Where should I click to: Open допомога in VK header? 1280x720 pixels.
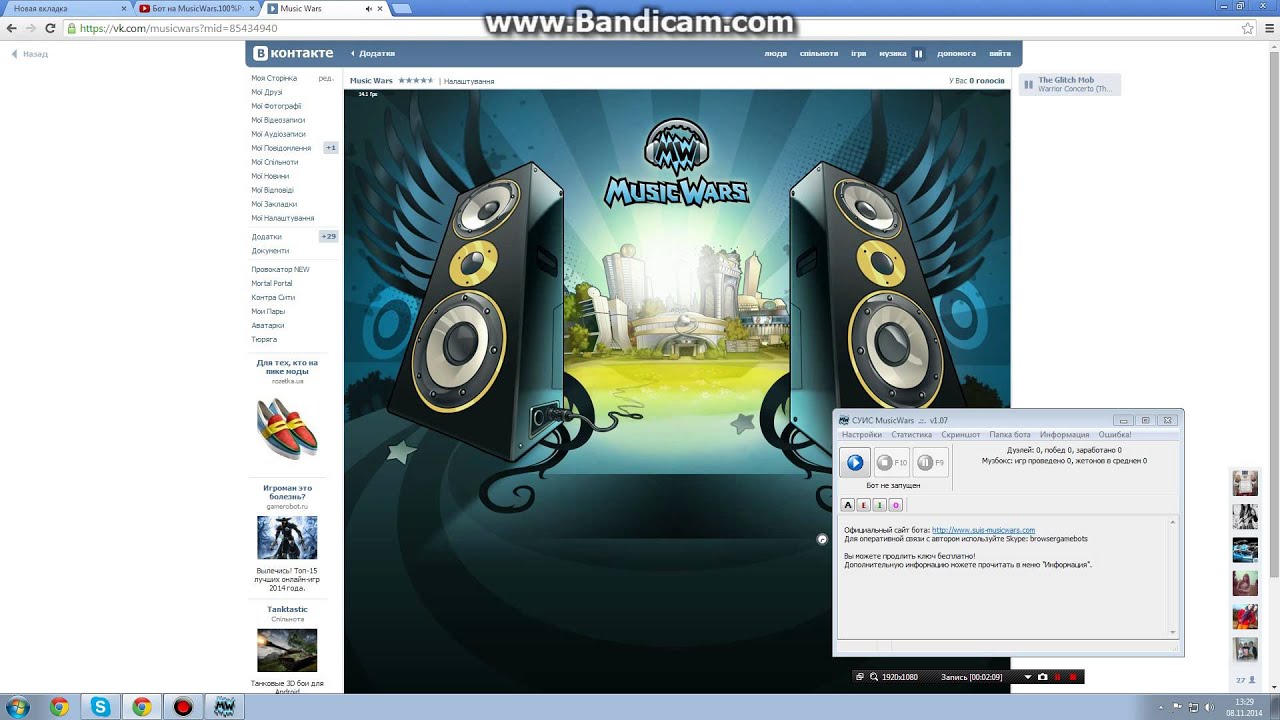point(957,54)
